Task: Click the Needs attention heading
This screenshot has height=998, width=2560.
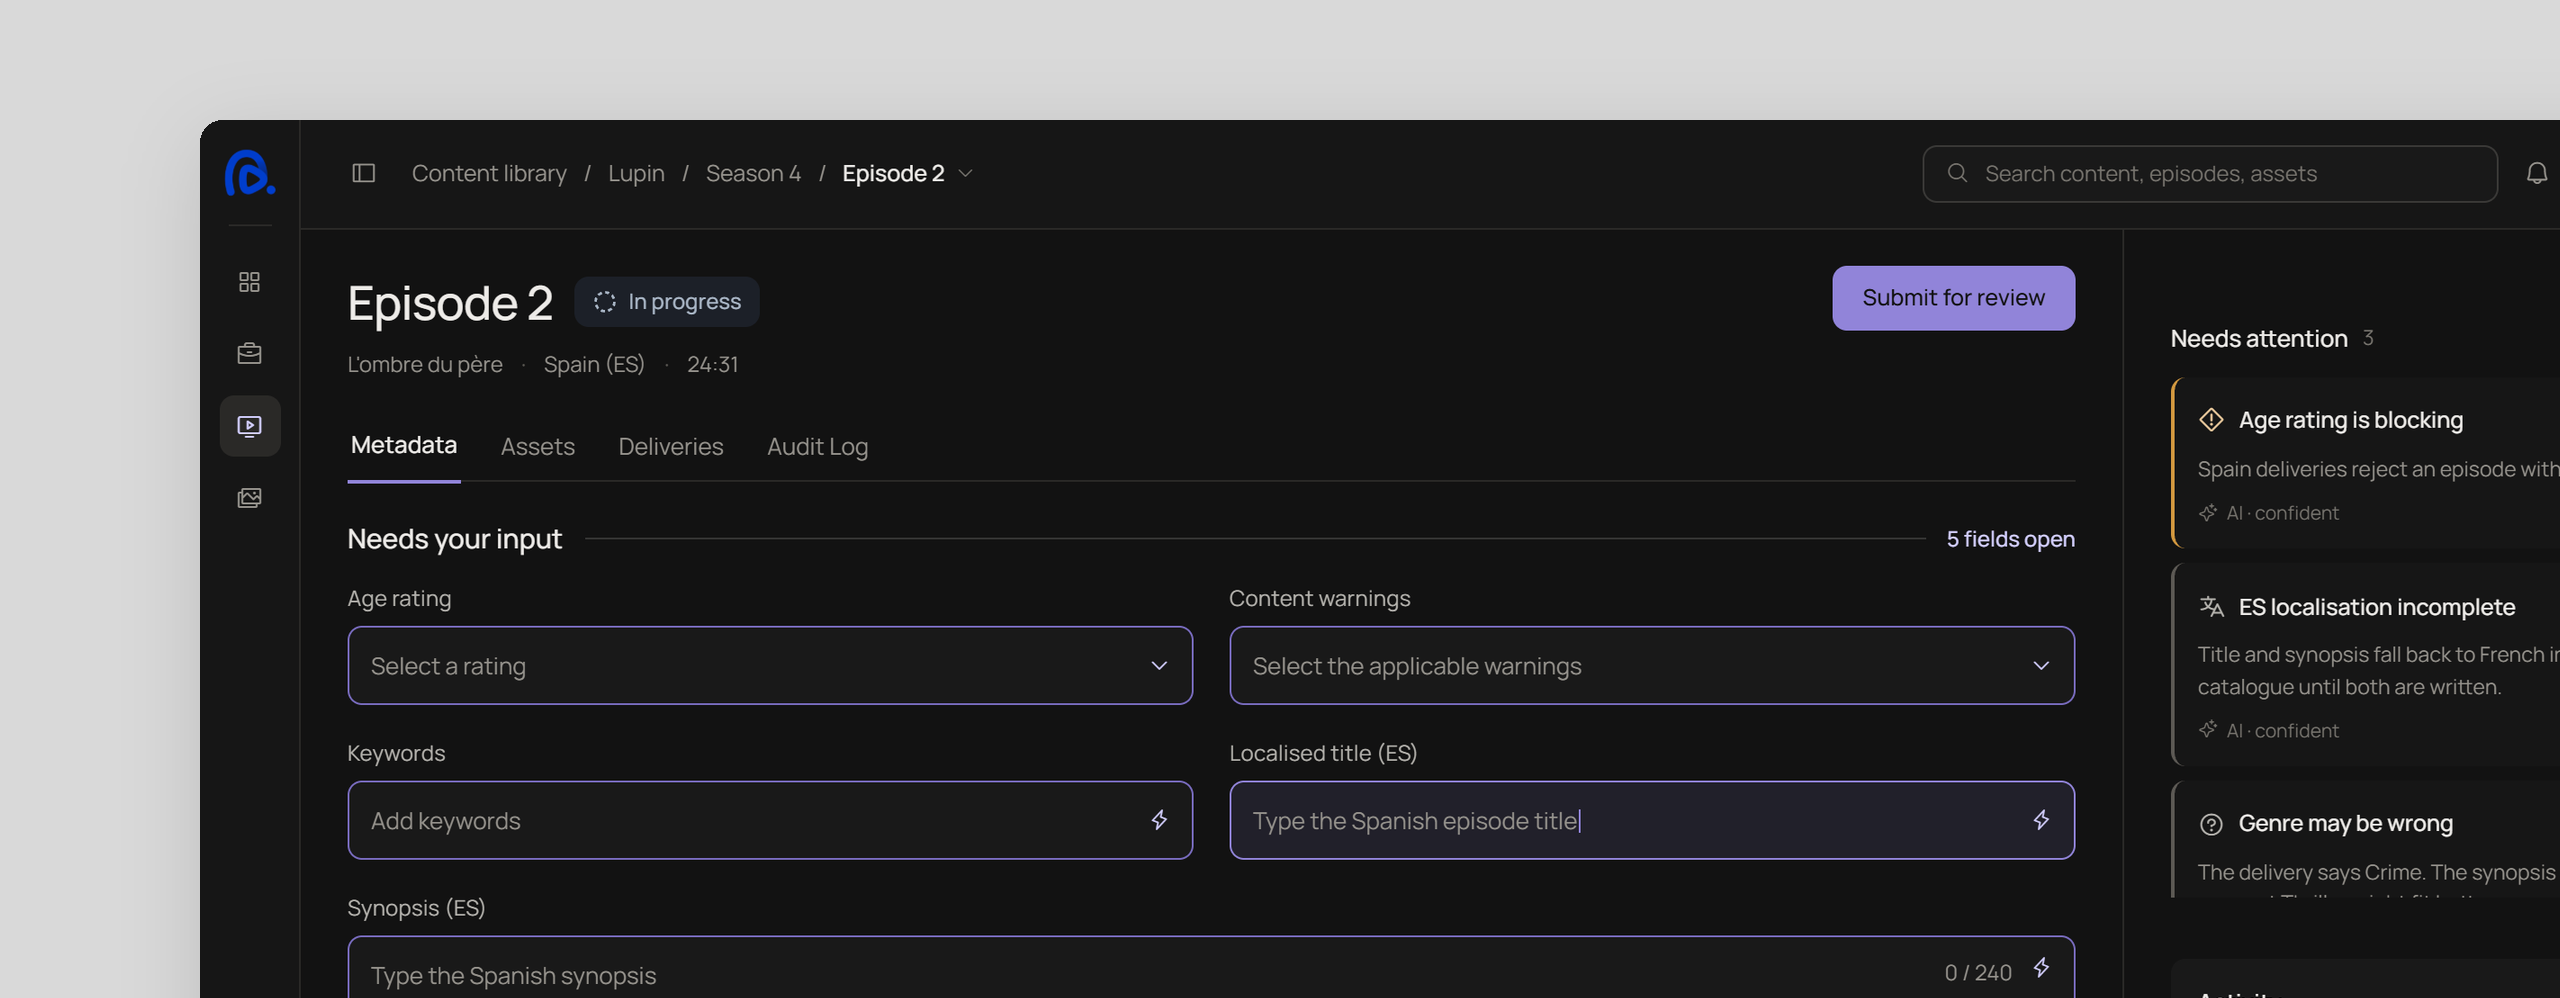Action: point(2259,339)
